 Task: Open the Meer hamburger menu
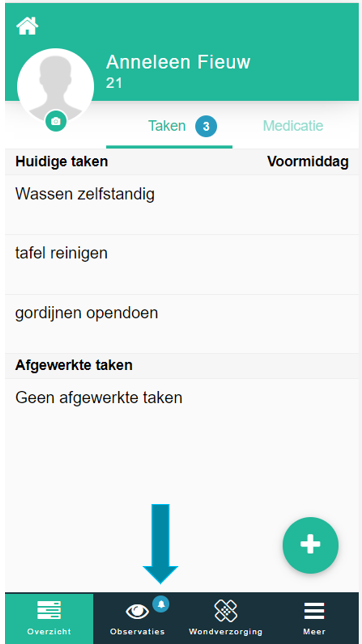click(314, 611)
